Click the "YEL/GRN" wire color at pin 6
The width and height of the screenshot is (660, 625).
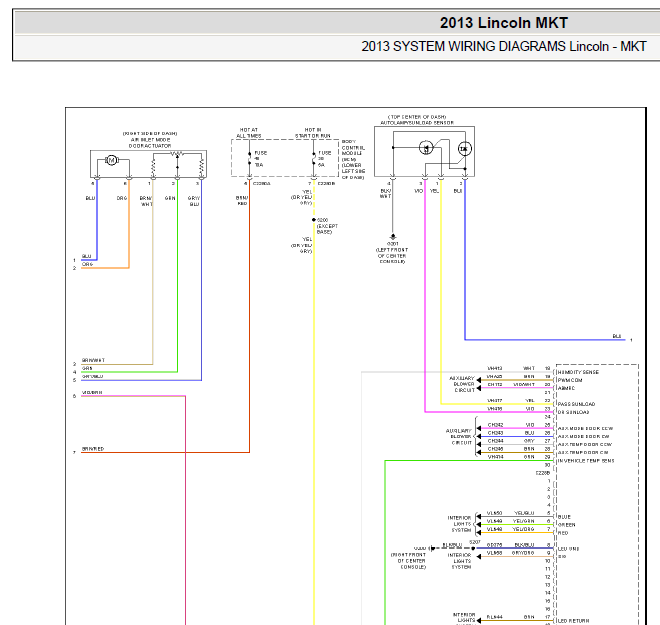coord(524,521)
